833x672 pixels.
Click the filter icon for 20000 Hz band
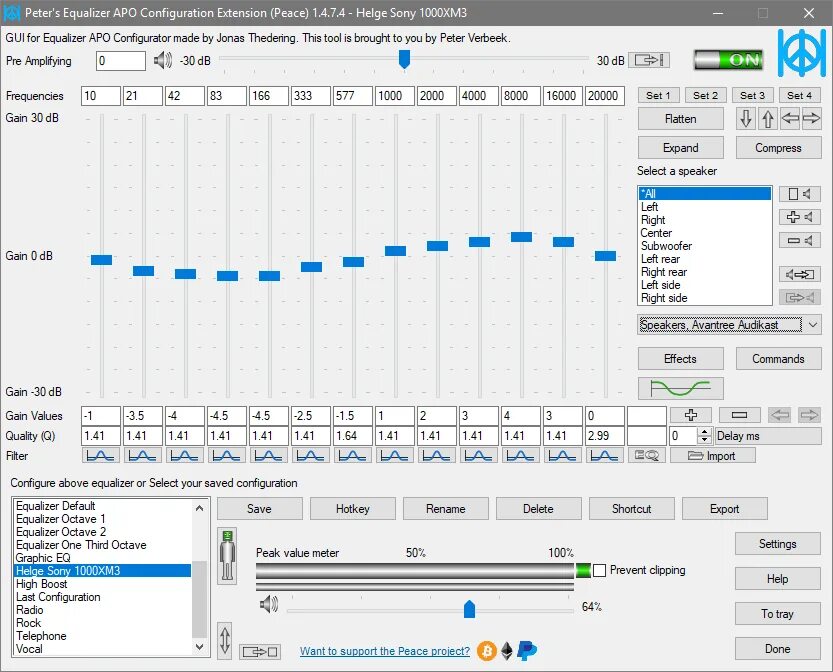604,456
